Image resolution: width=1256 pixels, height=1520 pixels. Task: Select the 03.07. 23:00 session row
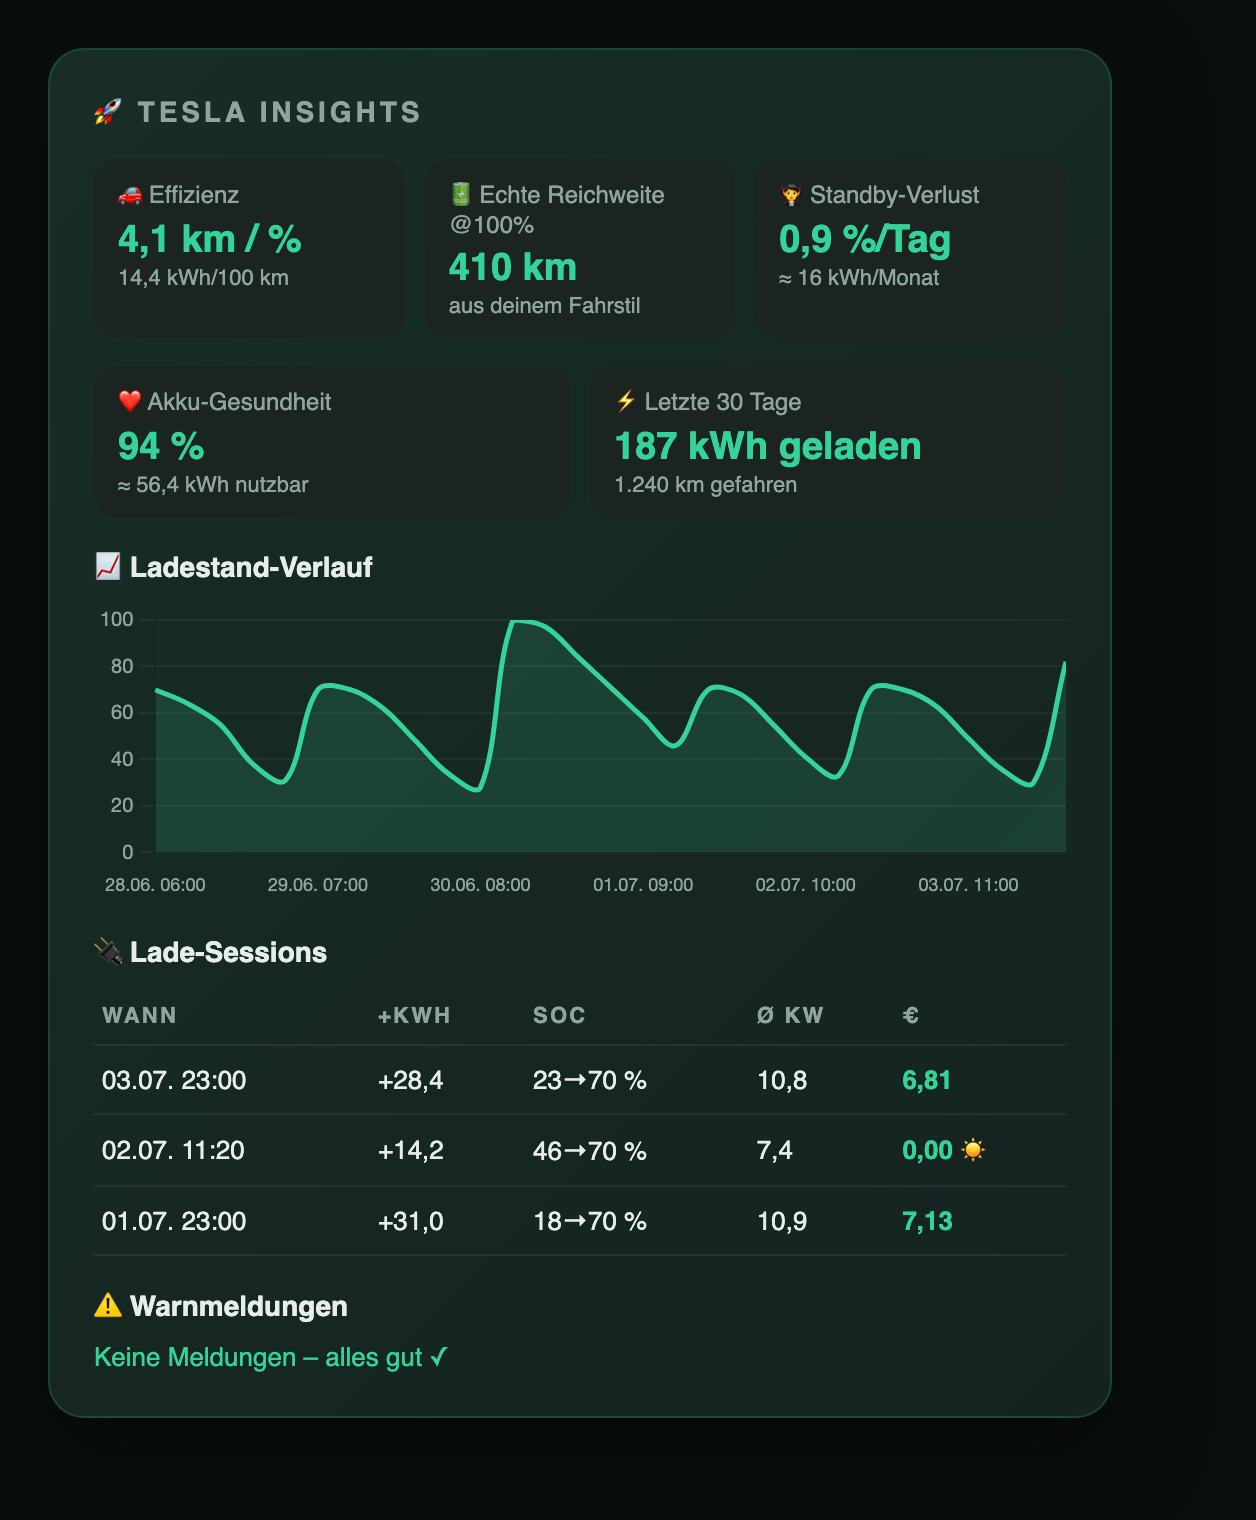pyautogui.click(x=580, y=1080)
